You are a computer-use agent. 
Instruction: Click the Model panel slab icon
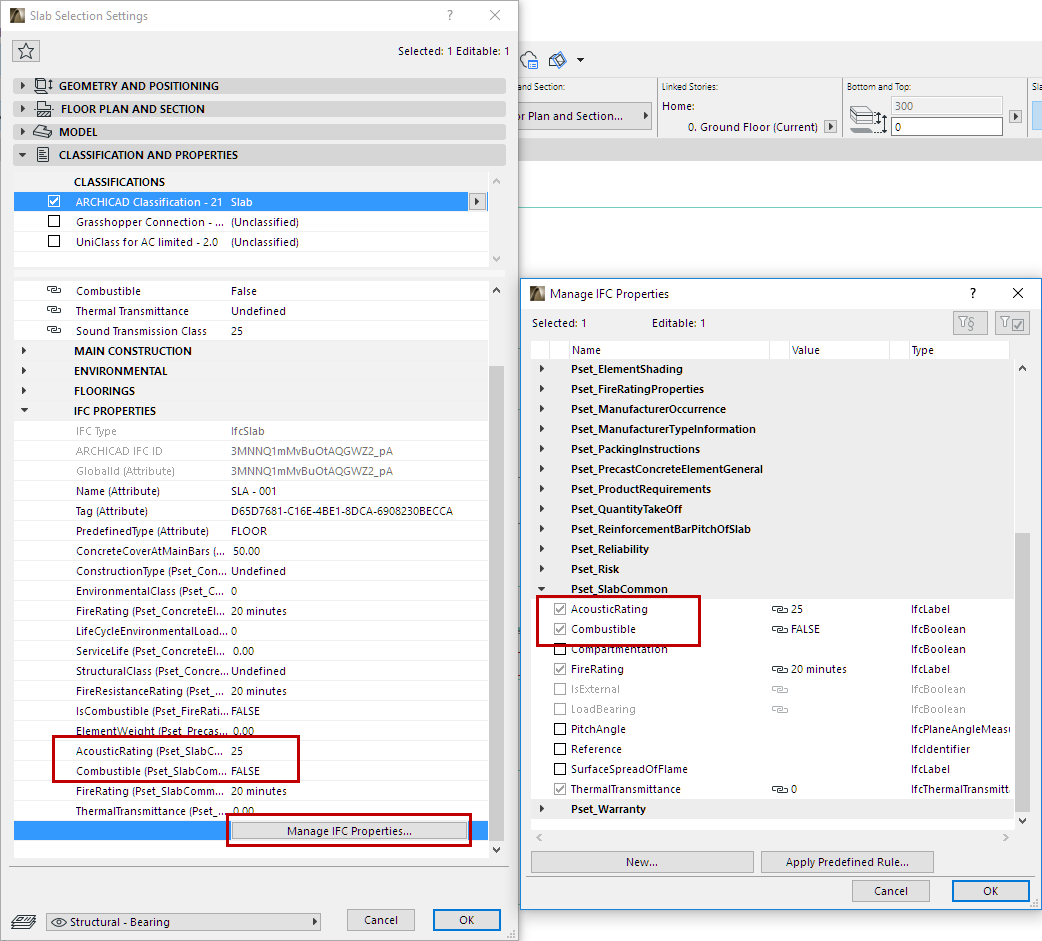tap(43, 132)
